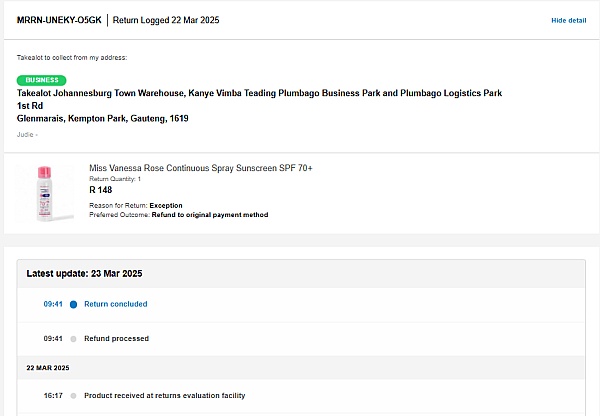Click the Latest update: 23 Mar 2025 heading

click(84, 274)
